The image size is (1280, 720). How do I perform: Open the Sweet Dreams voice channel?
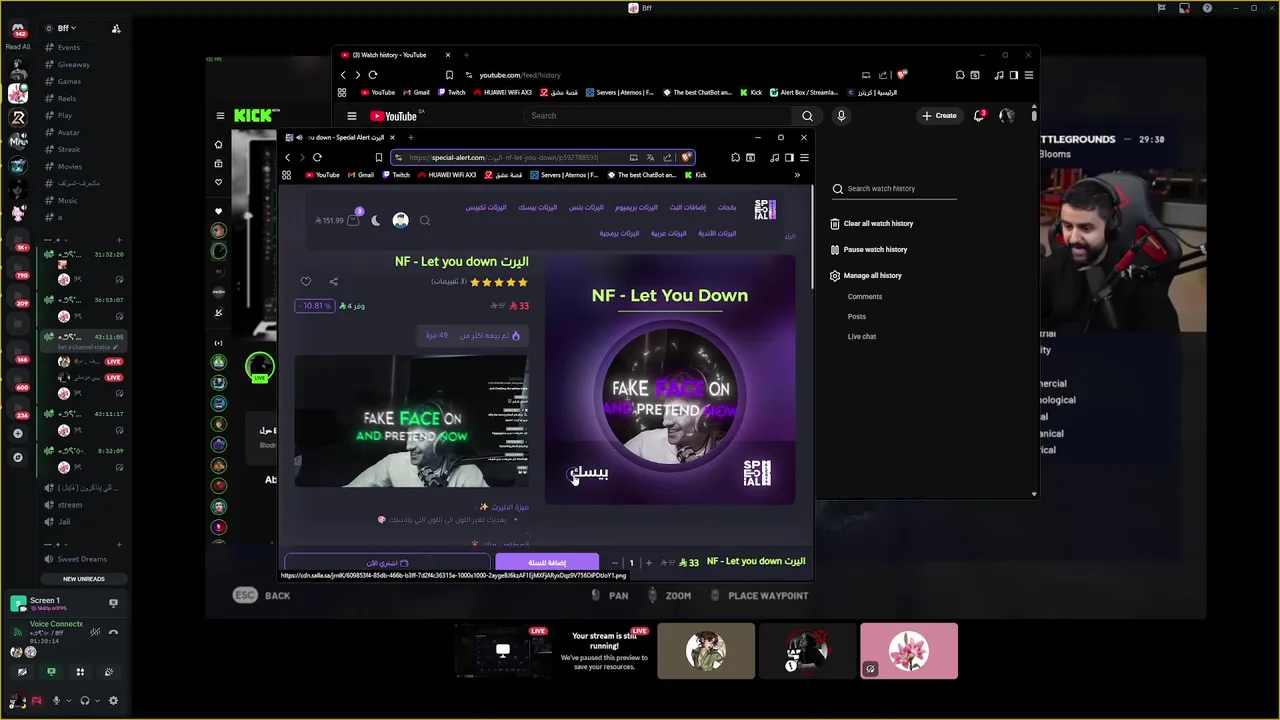82,559
